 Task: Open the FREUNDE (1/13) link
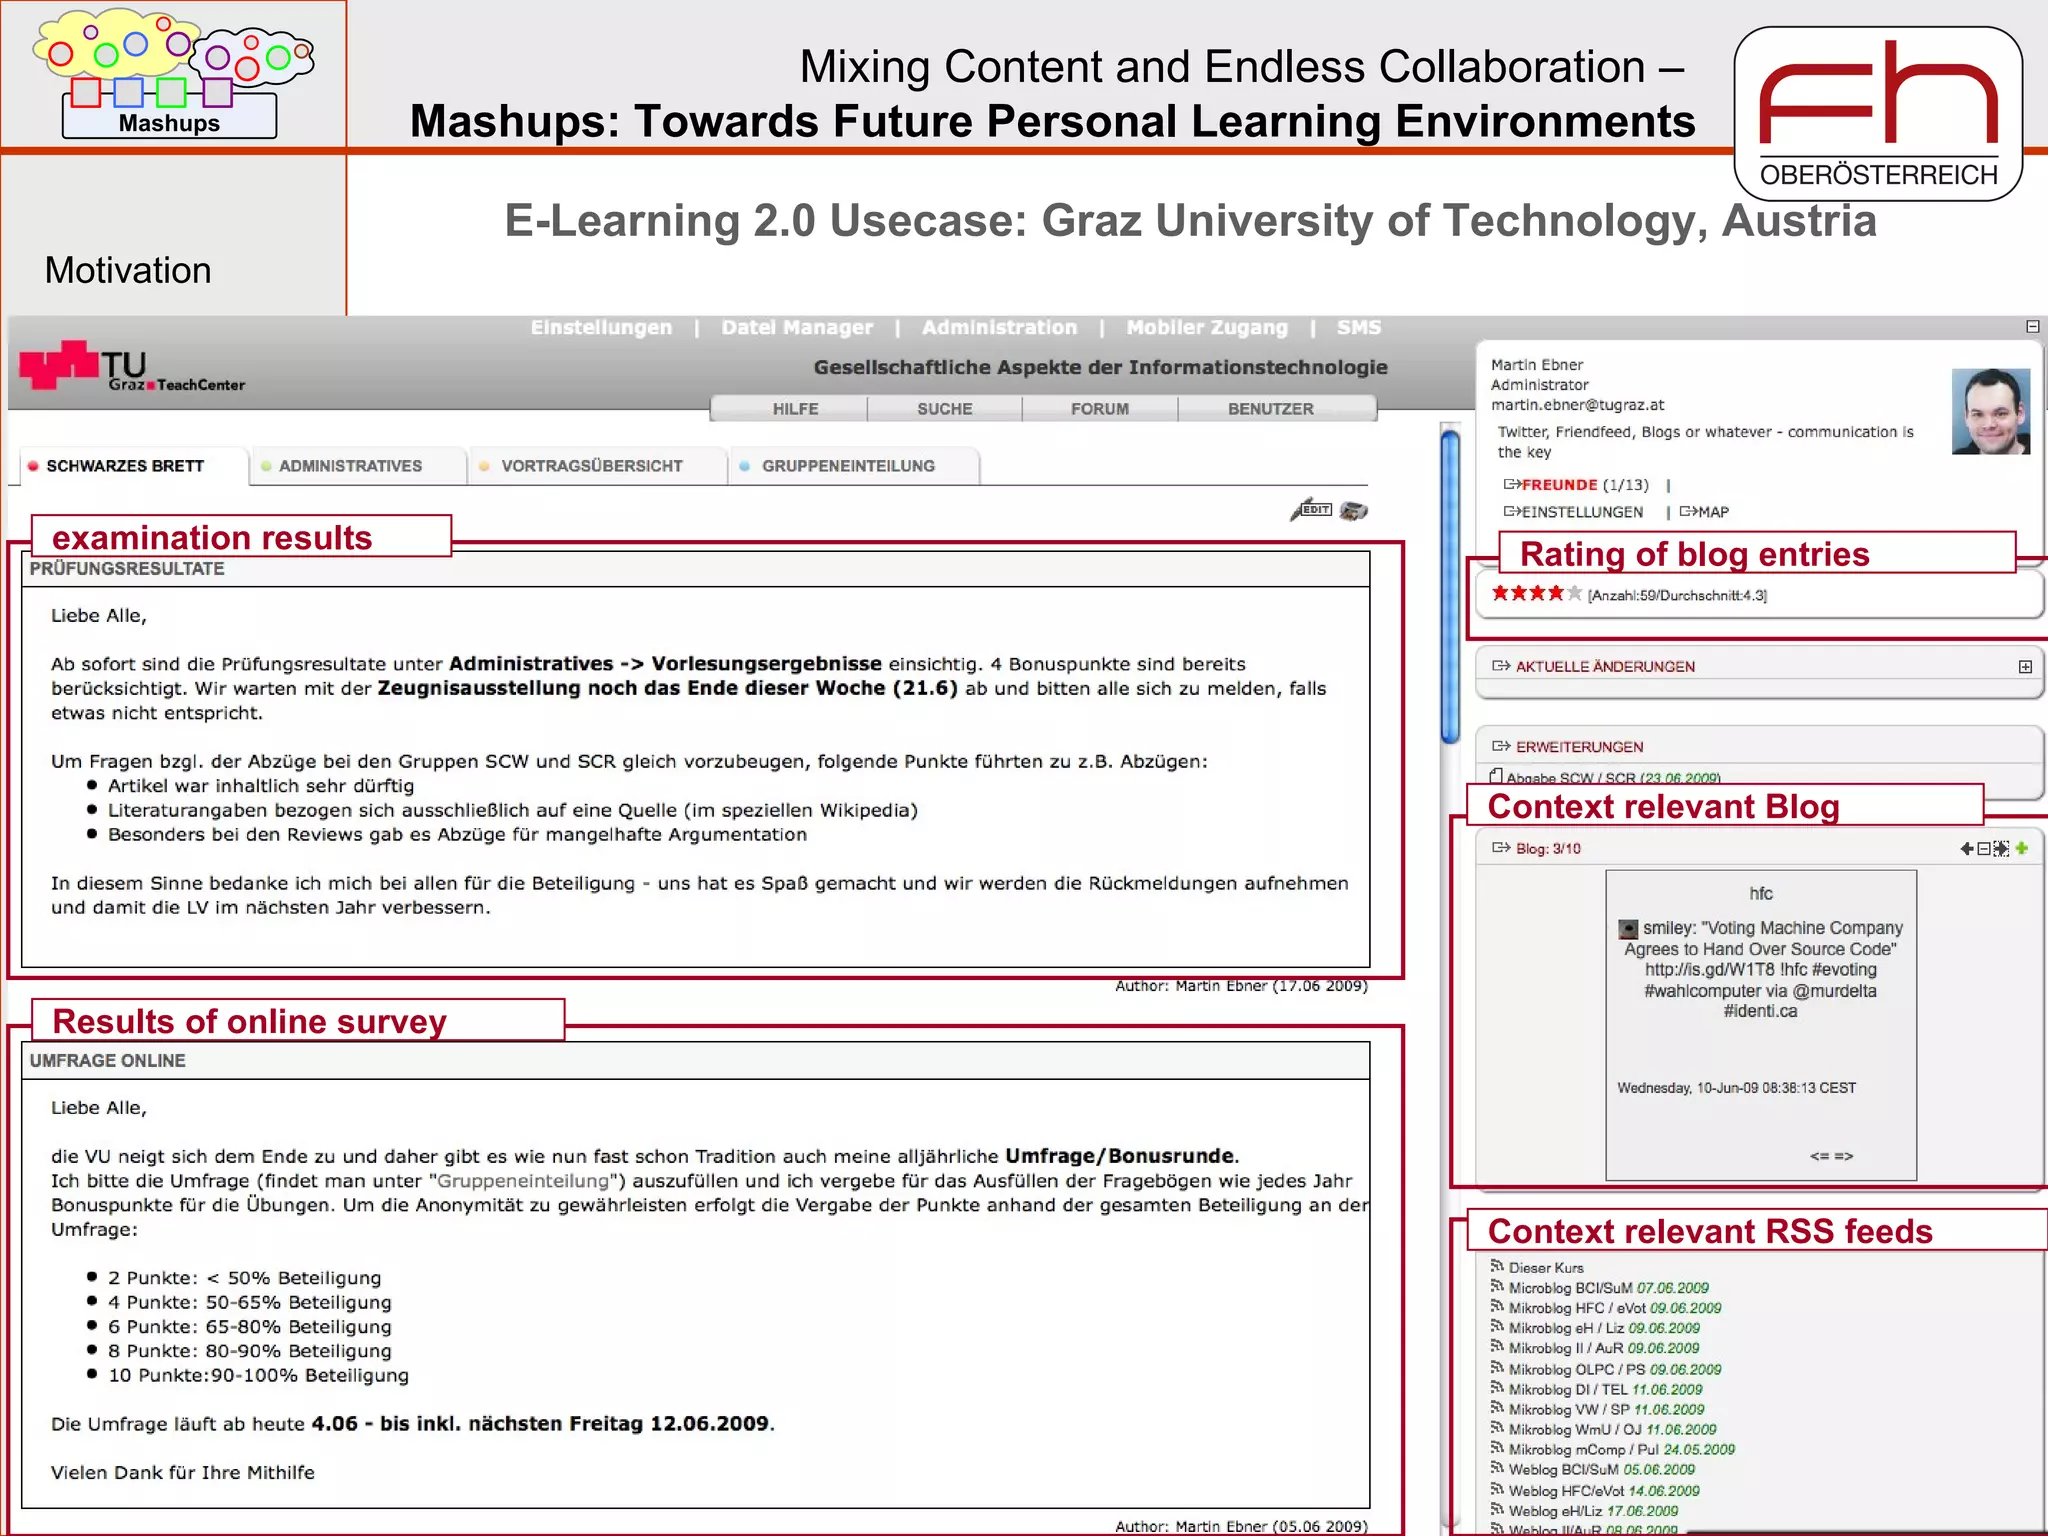(1576, 485)
